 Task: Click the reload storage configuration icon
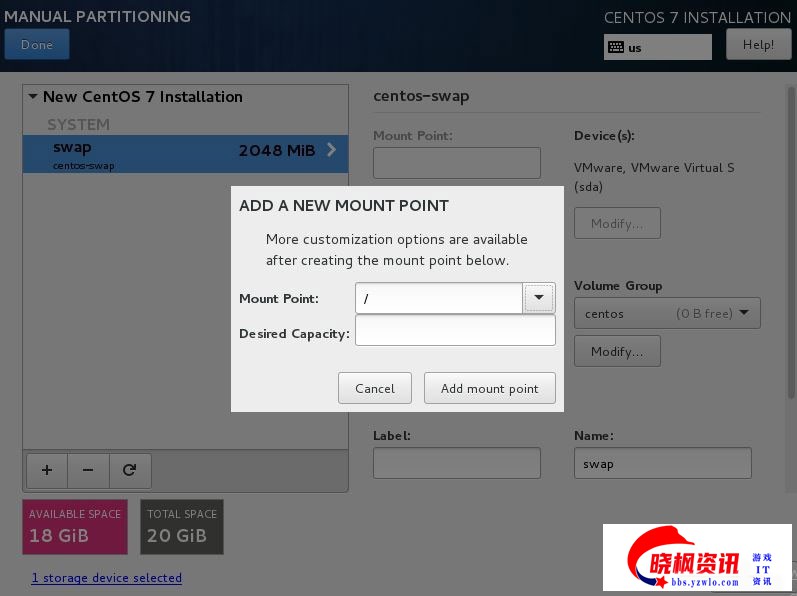click(x=130, y=470)
